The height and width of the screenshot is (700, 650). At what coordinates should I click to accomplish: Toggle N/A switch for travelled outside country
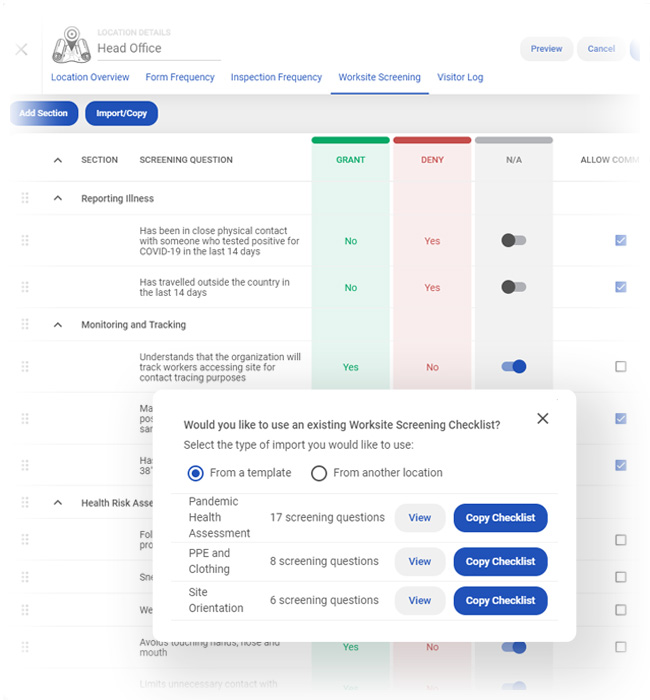tap(513, 287)
